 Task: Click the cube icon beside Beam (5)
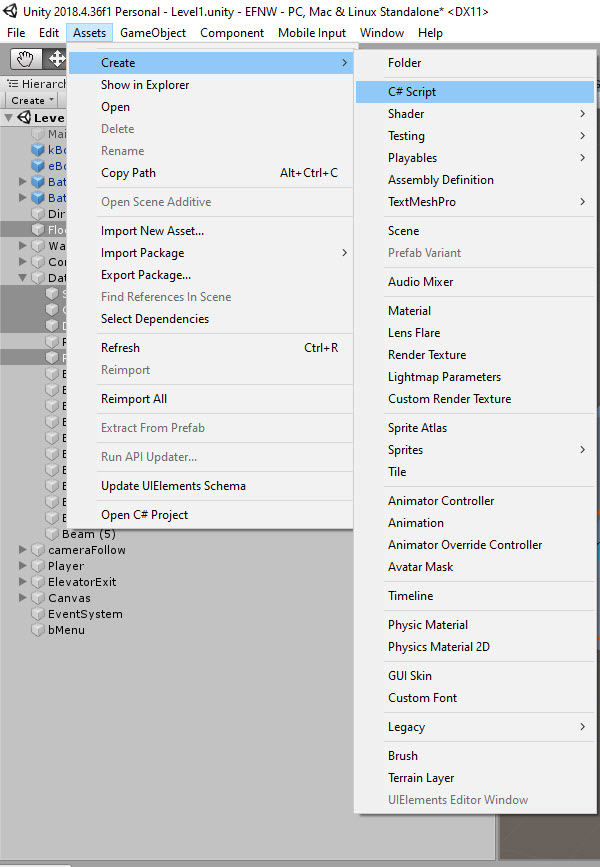pyautogui.click(x=53, y=534)
